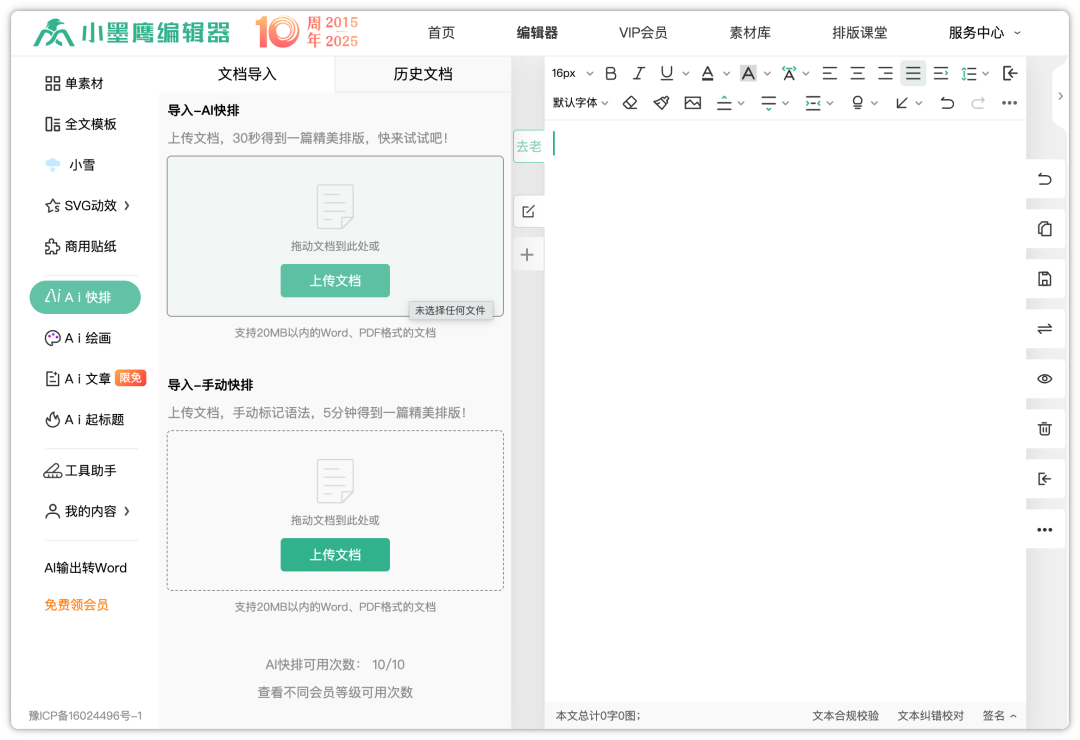Open the VIP会员 menu item
Image resolution: width=1080 pixels, height=740 pixels.
(x=643, y=33)
